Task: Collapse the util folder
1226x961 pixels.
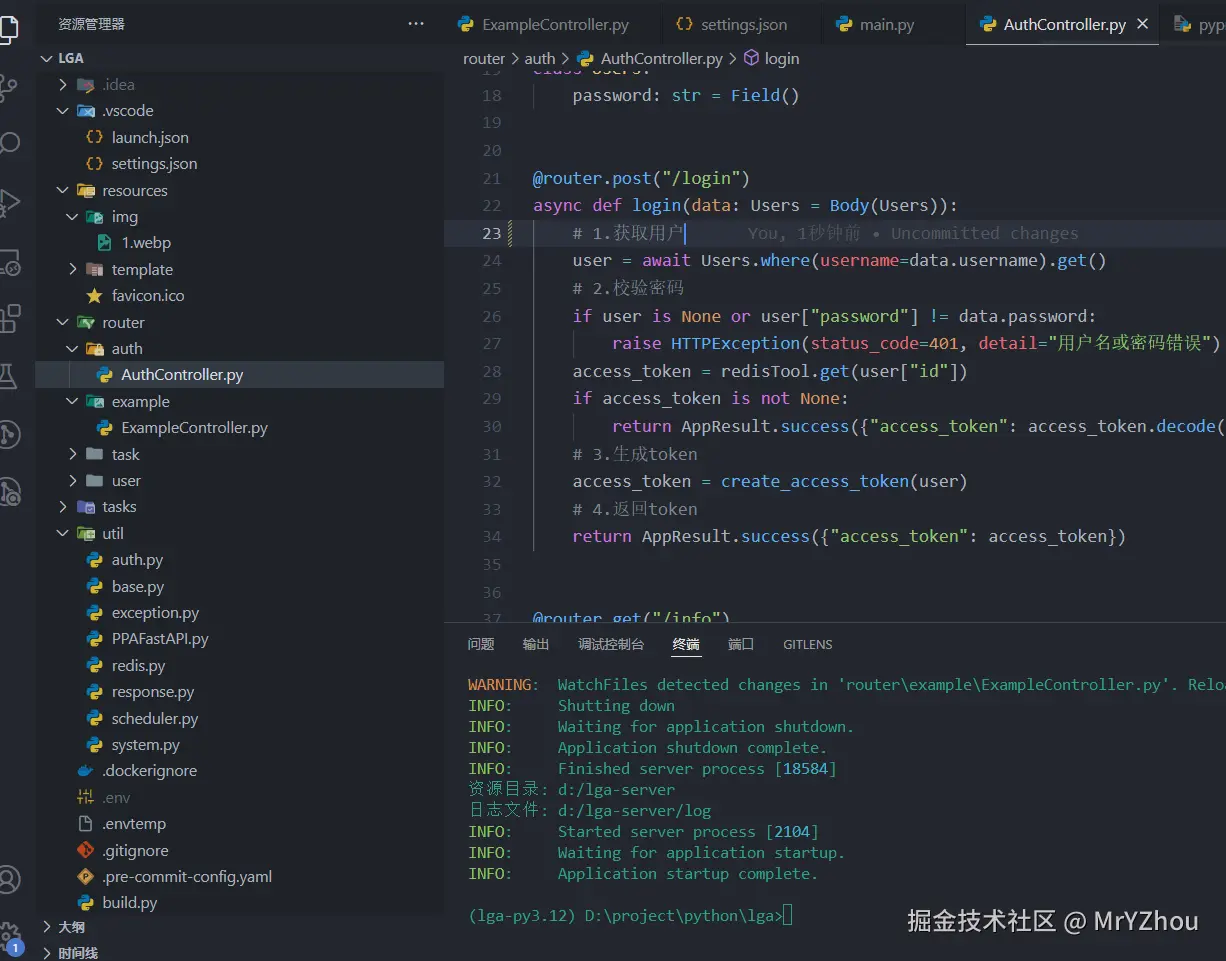Action: click(x=64, y=533)
